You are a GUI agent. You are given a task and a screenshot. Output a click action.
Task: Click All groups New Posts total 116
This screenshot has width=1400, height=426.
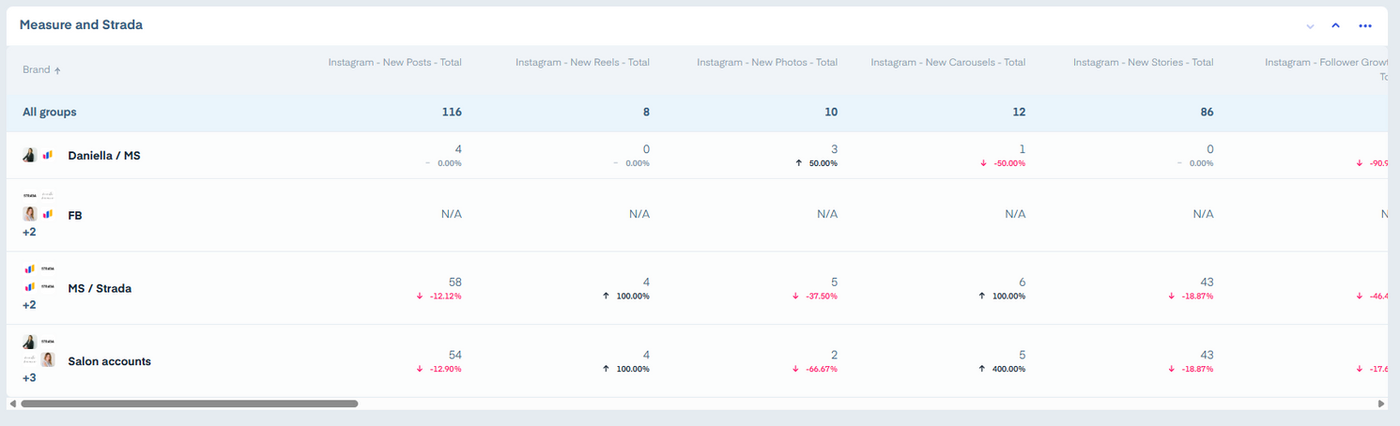(x=452, y=112)
